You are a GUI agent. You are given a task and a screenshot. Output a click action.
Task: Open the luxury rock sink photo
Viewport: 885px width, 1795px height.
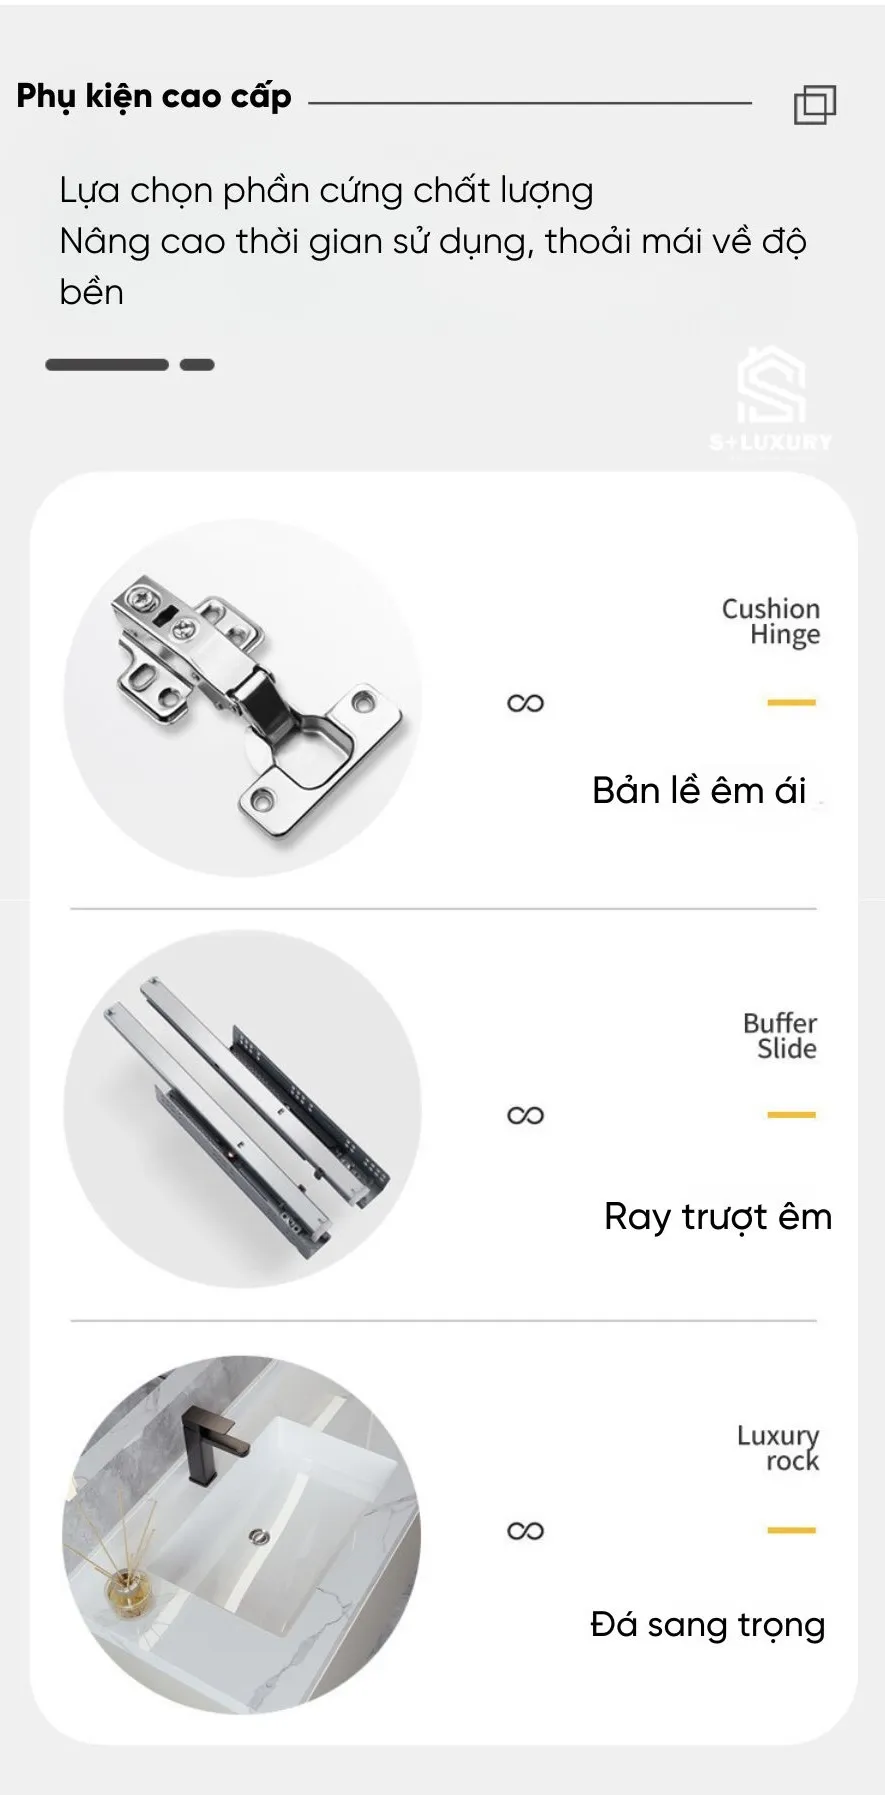click(242, 1534)
